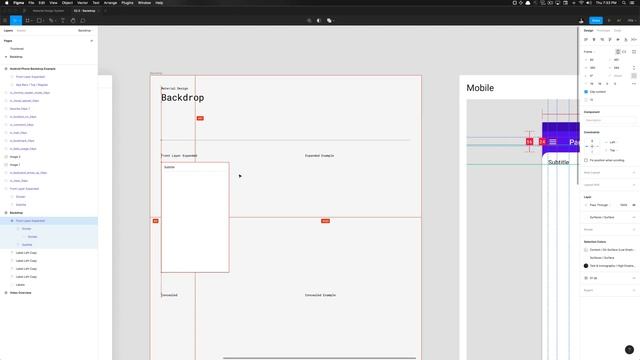
Task: Click the Align left icon
Action: (586, 40)
